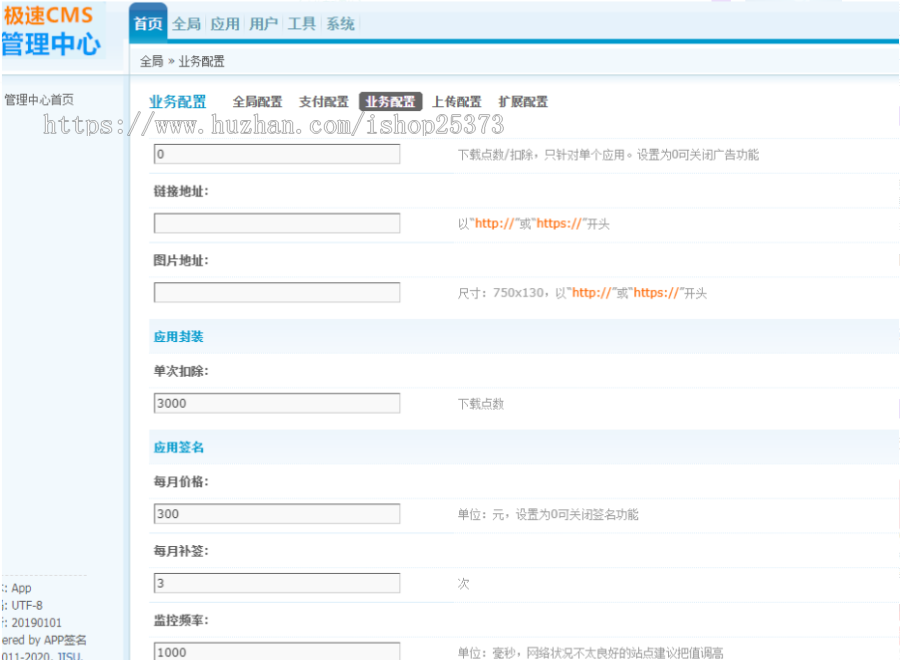Go to the 用户 top navigation item
900x660 pixels.
pyautogui.click(x=263, y=24)
